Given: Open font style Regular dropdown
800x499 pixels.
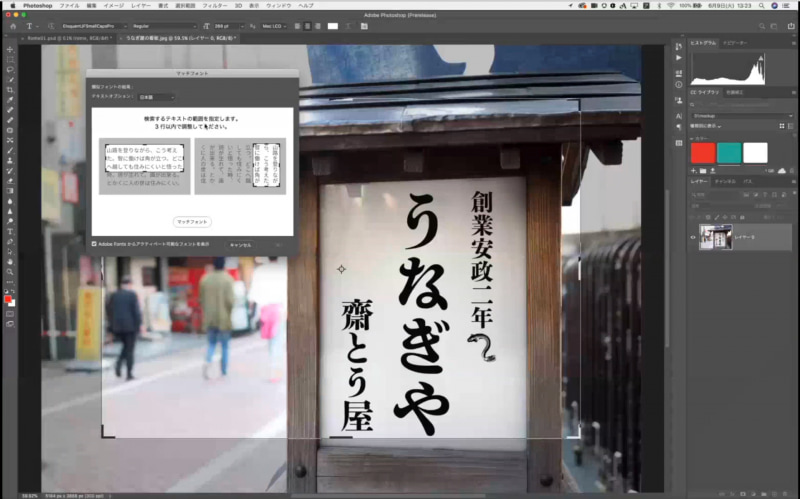Looking at the screenshot, I should click(164, 26).
